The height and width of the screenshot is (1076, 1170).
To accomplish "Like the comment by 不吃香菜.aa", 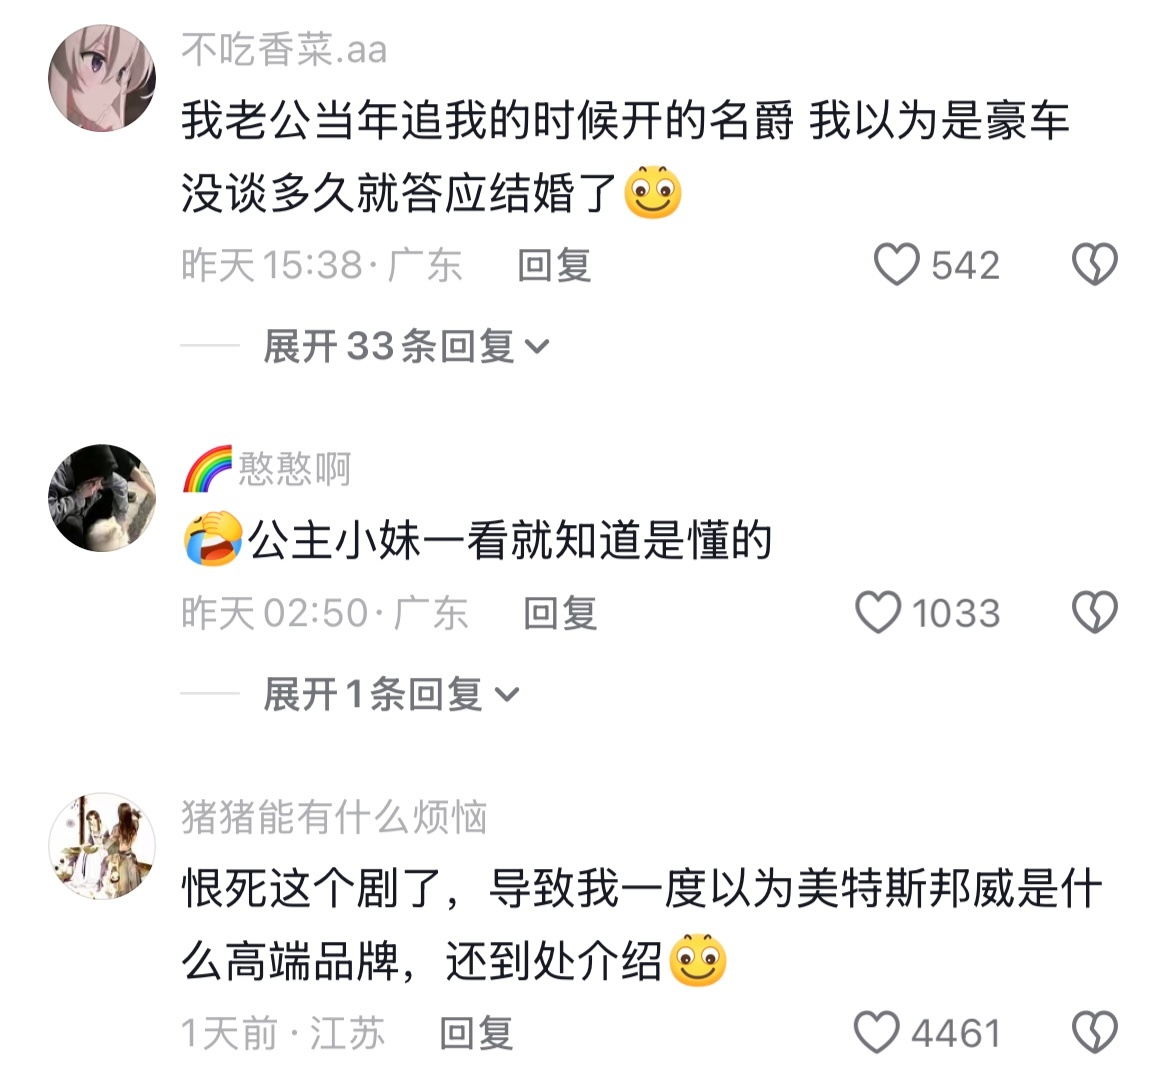I will [896, 265].
